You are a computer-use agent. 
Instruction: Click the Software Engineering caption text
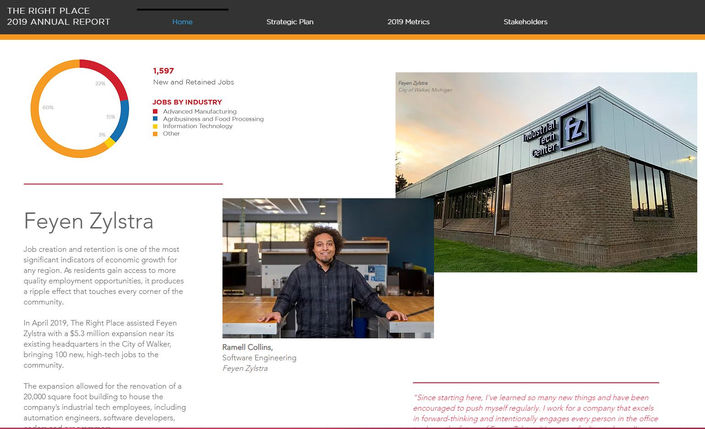point(259,358)
